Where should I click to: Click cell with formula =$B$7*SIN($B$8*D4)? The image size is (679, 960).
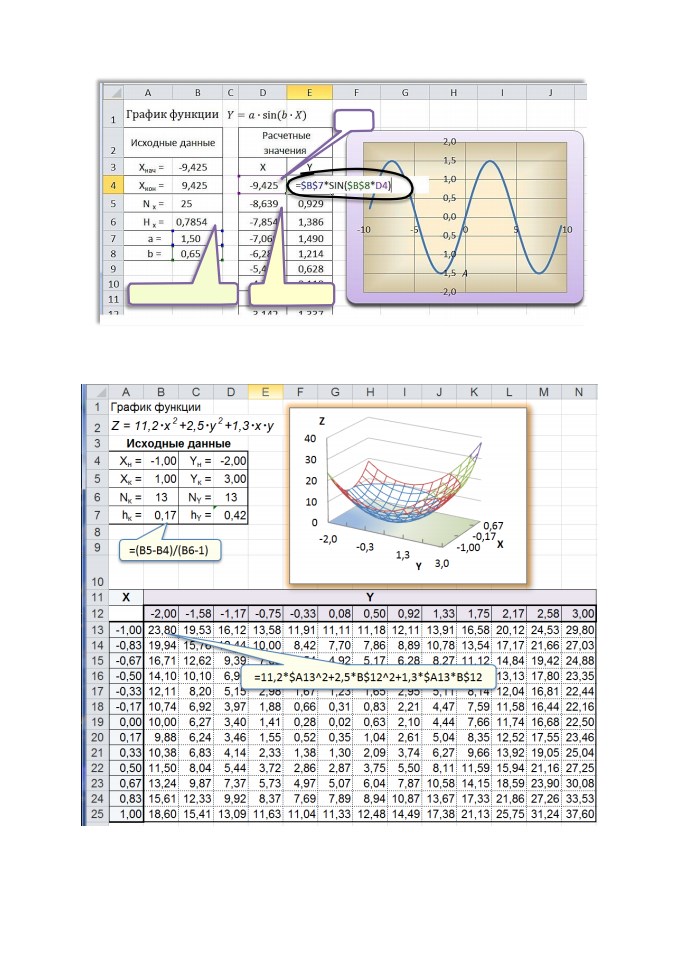coord(348,185)
